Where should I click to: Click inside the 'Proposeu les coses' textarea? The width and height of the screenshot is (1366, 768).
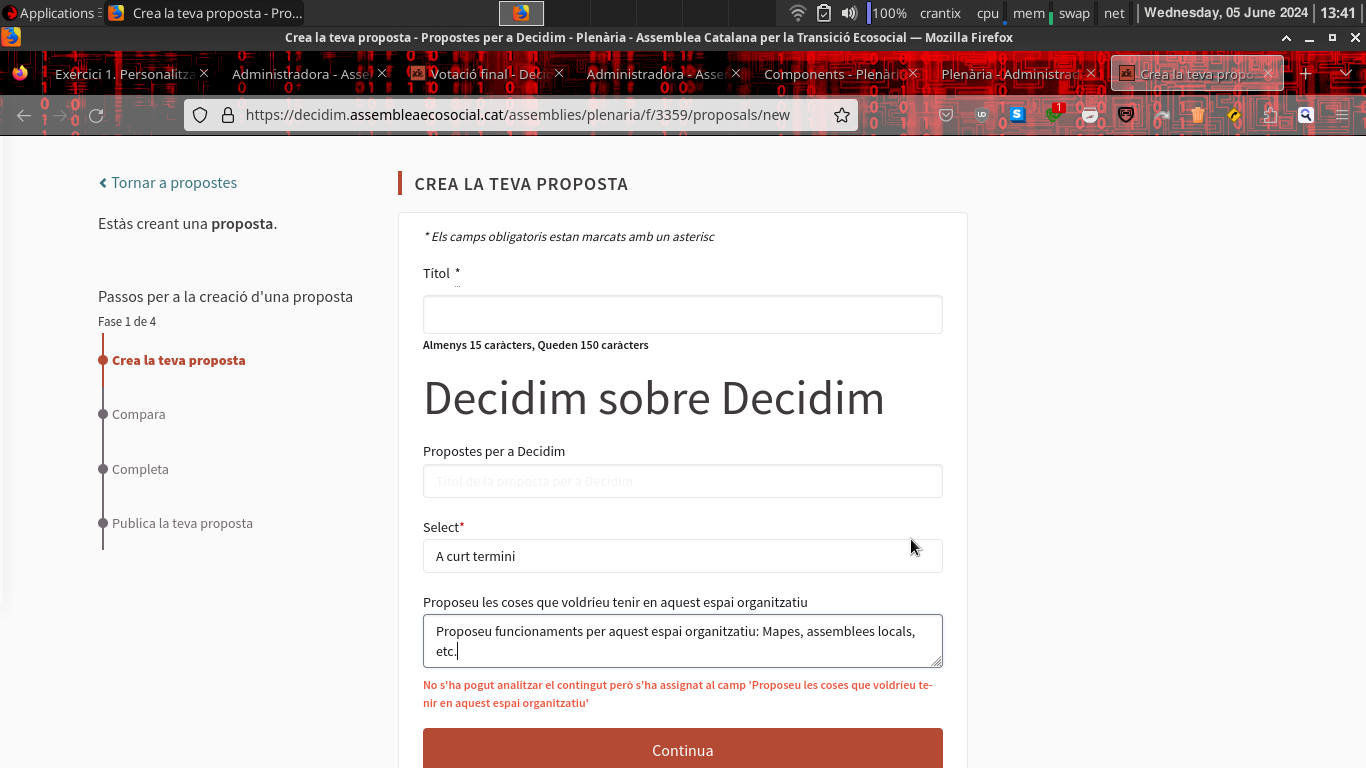click(683, 641)
